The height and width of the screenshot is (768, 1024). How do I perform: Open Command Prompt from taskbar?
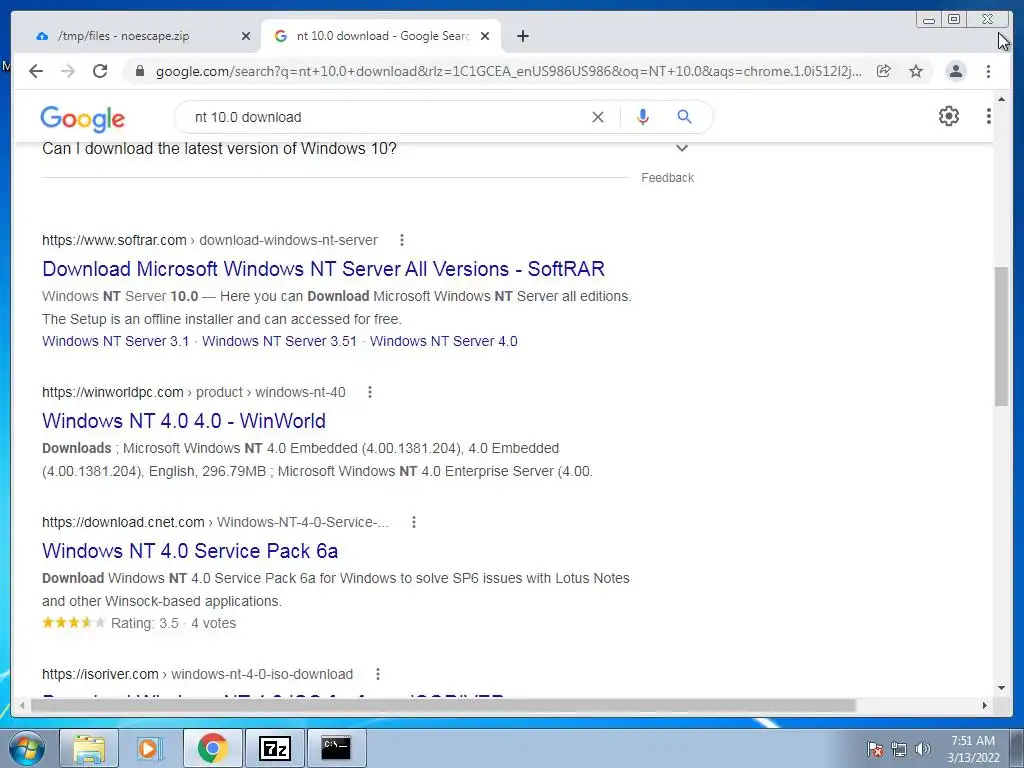336,748
